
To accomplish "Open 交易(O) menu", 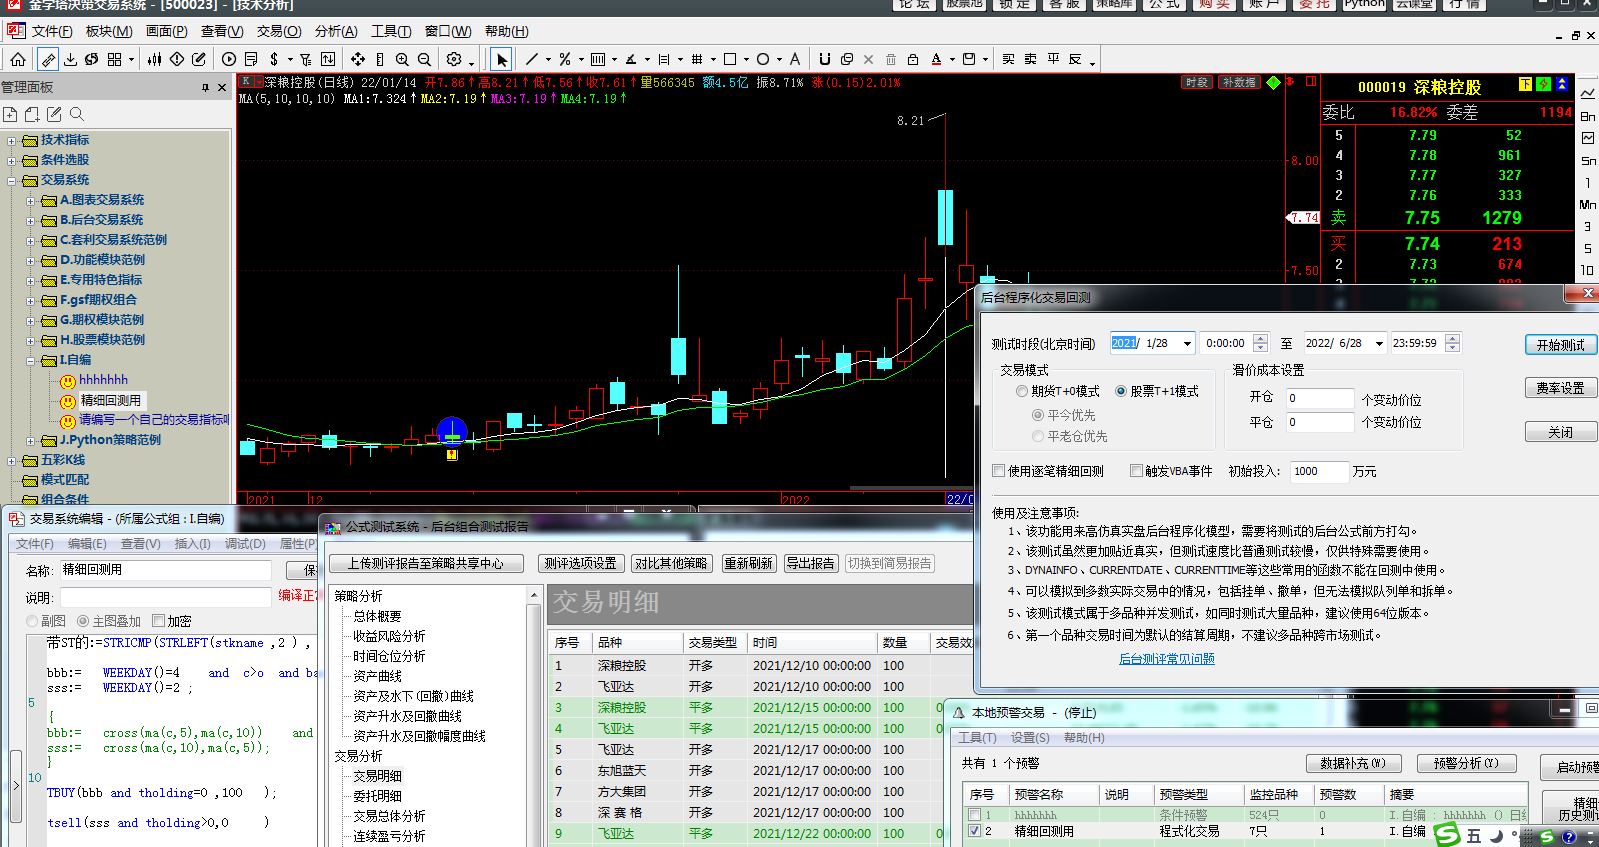I will [x=279, y=31].
